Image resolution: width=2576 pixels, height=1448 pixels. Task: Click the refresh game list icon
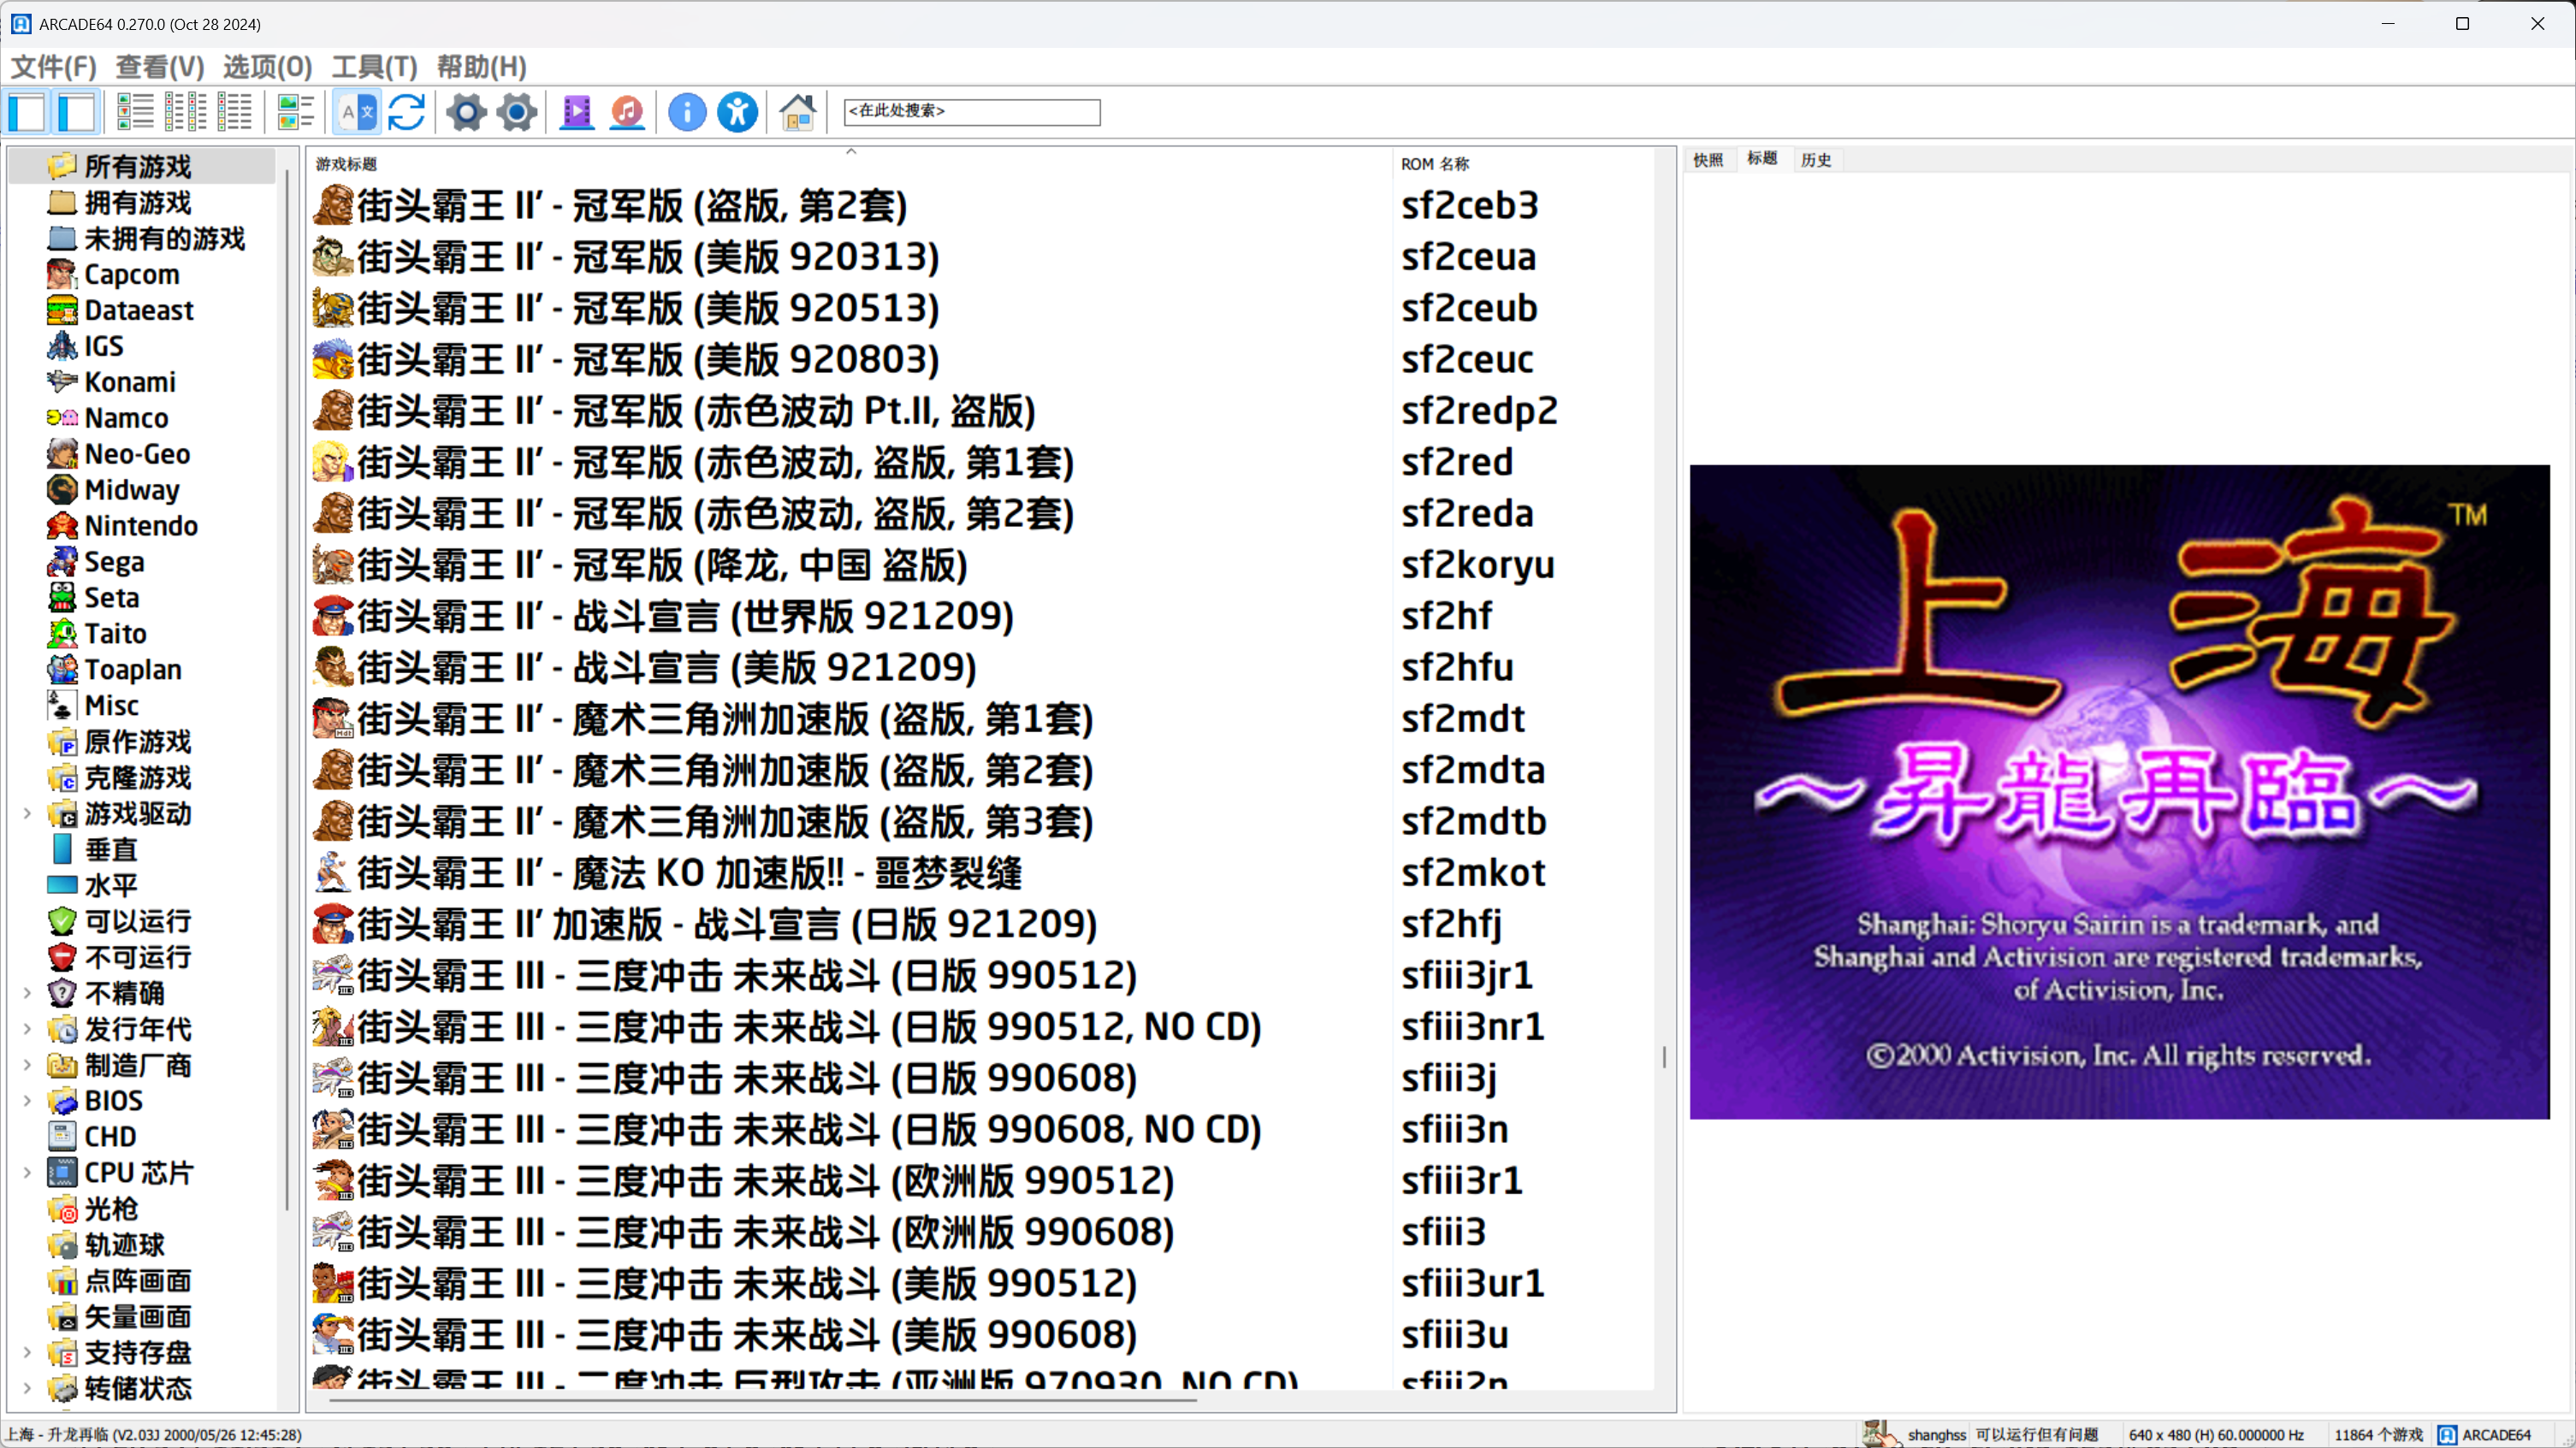pos(407,112)
